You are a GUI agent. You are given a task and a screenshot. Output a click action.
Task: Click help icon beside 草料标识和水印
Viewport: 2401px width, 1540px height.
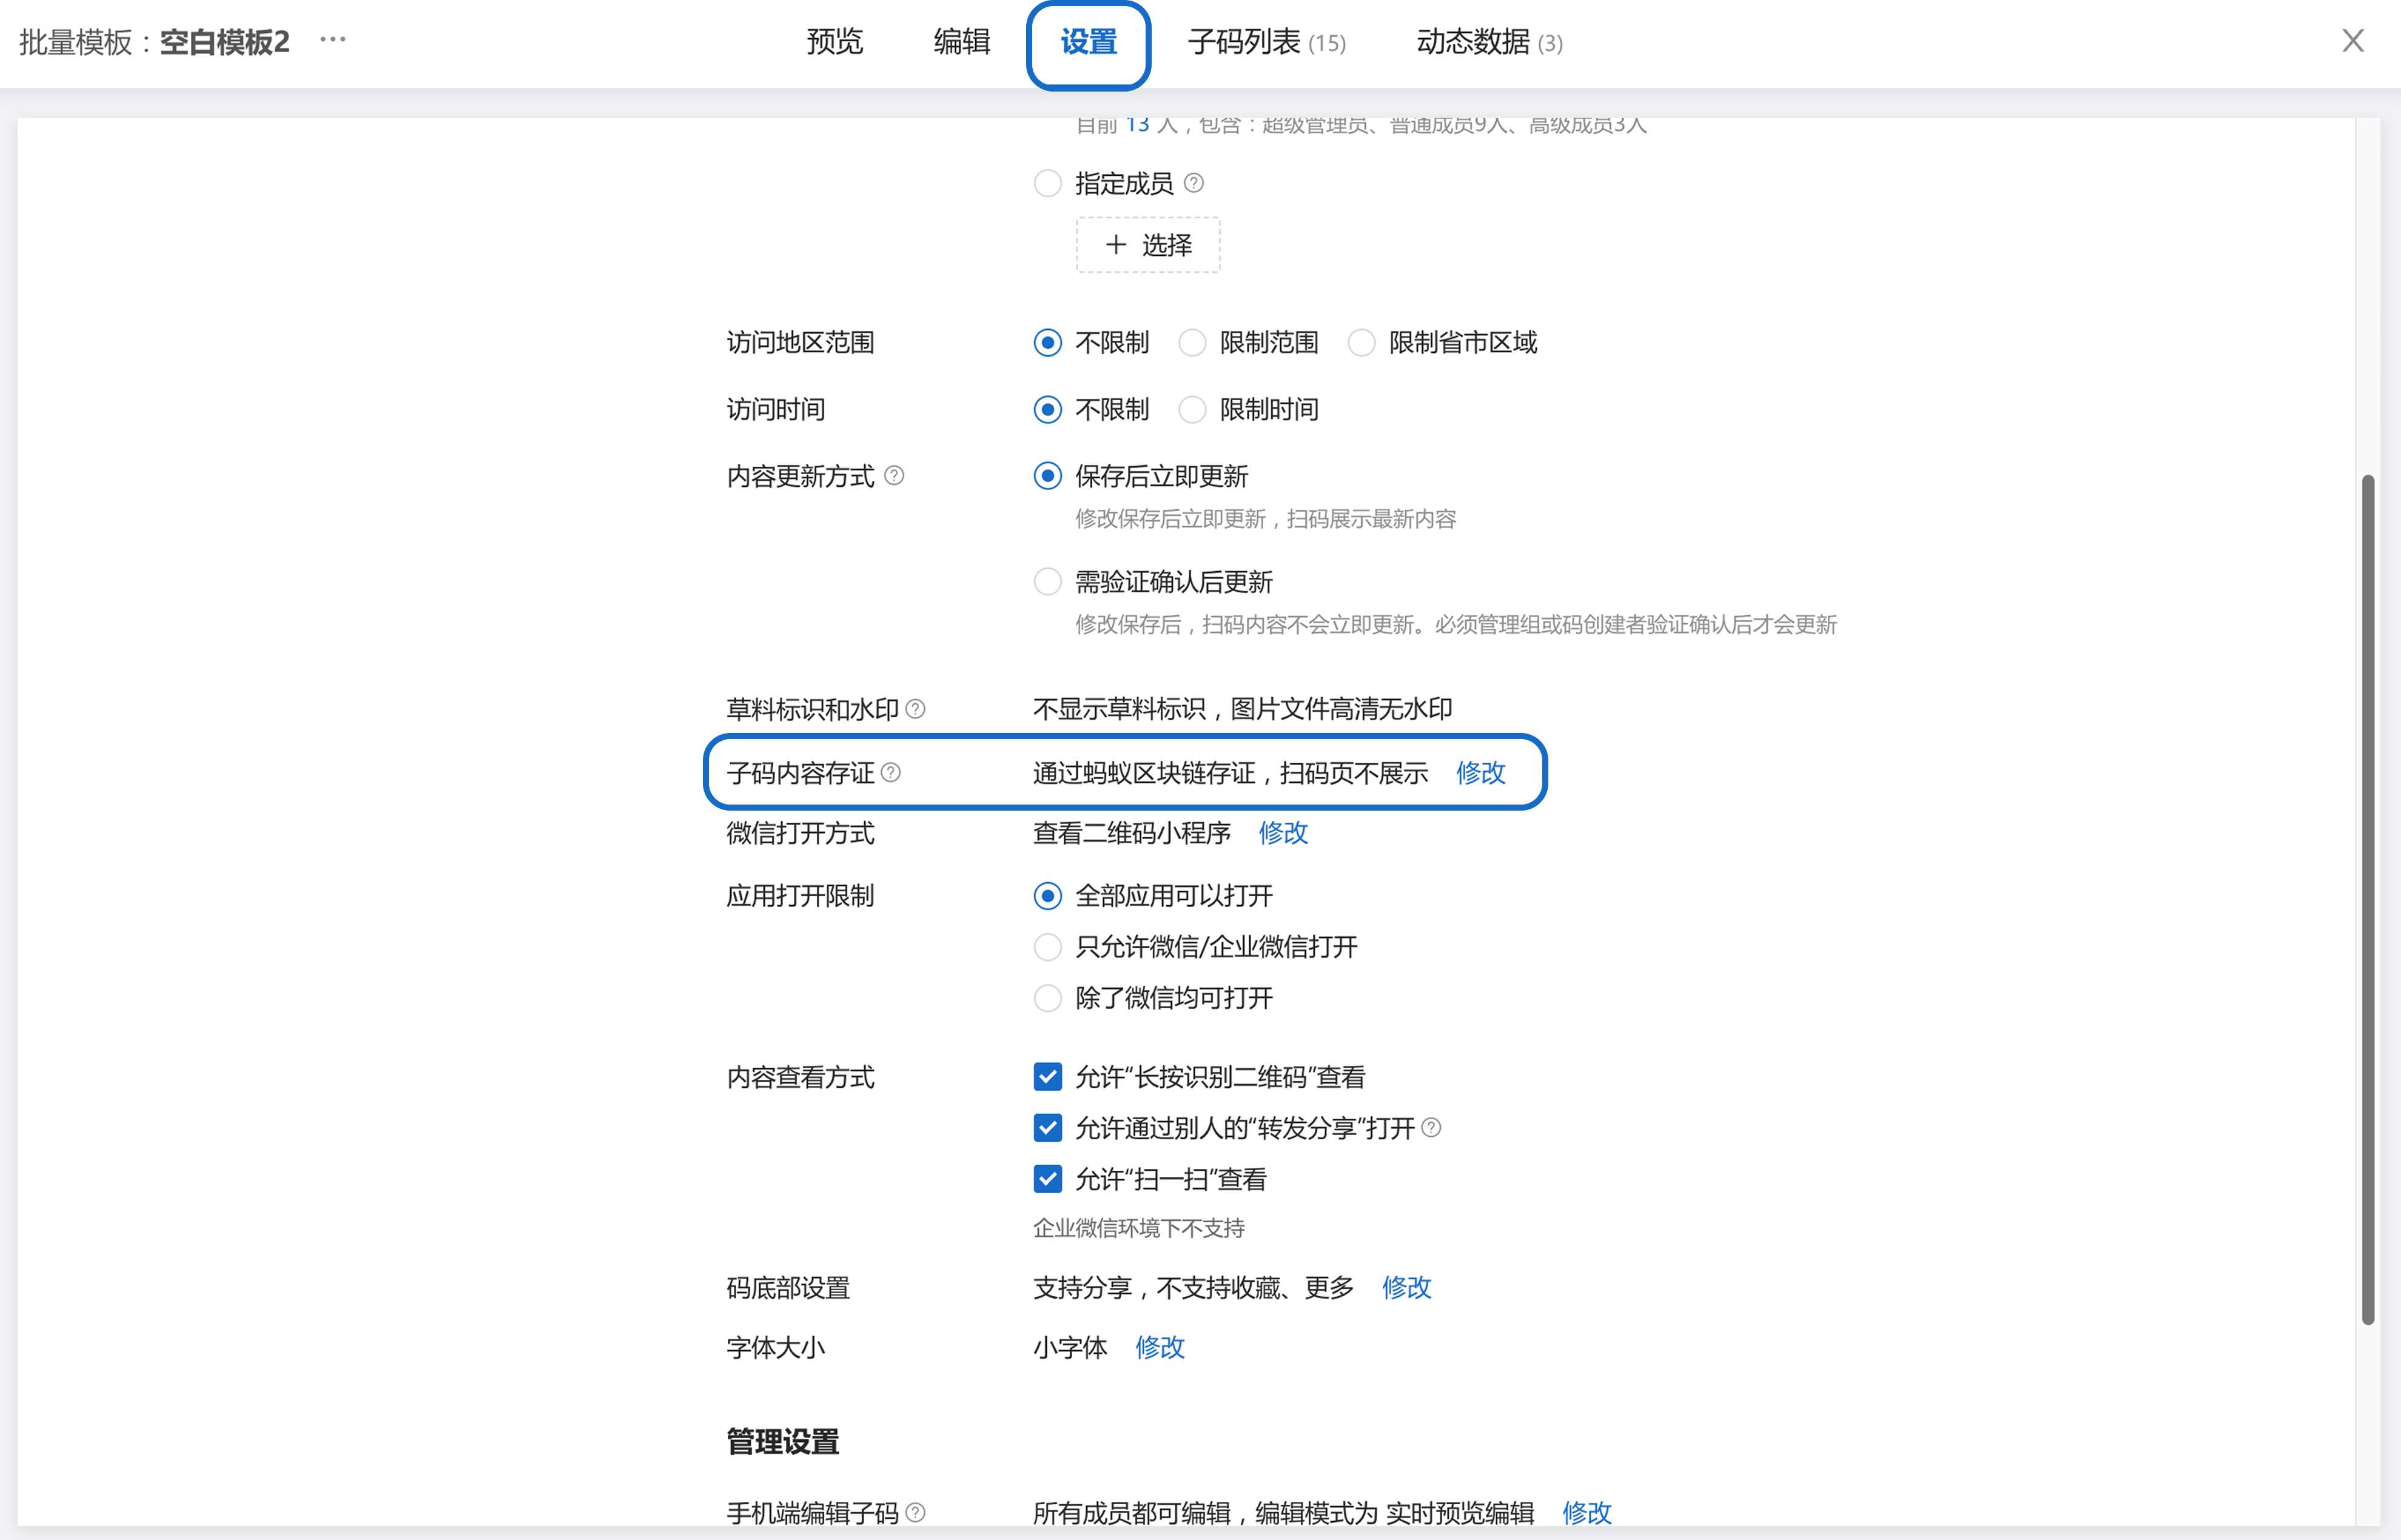click(915, 709)
